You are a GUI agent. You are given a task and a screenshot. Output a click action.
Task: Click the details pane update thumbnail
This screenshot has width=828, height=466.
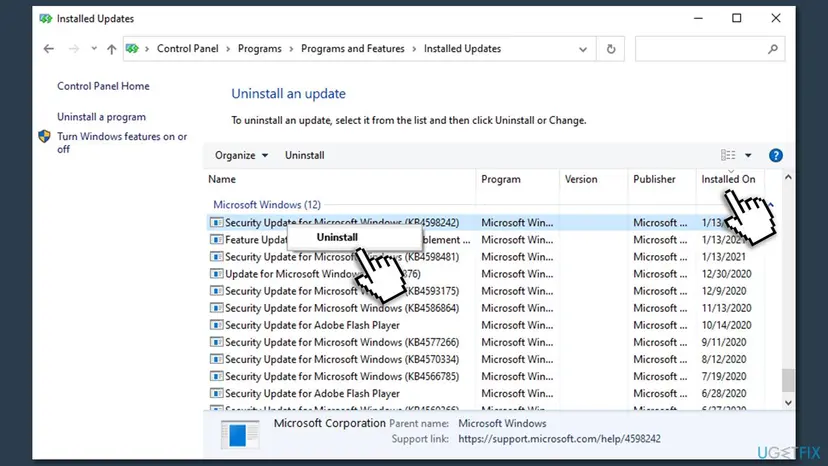(x=240, y=434)
